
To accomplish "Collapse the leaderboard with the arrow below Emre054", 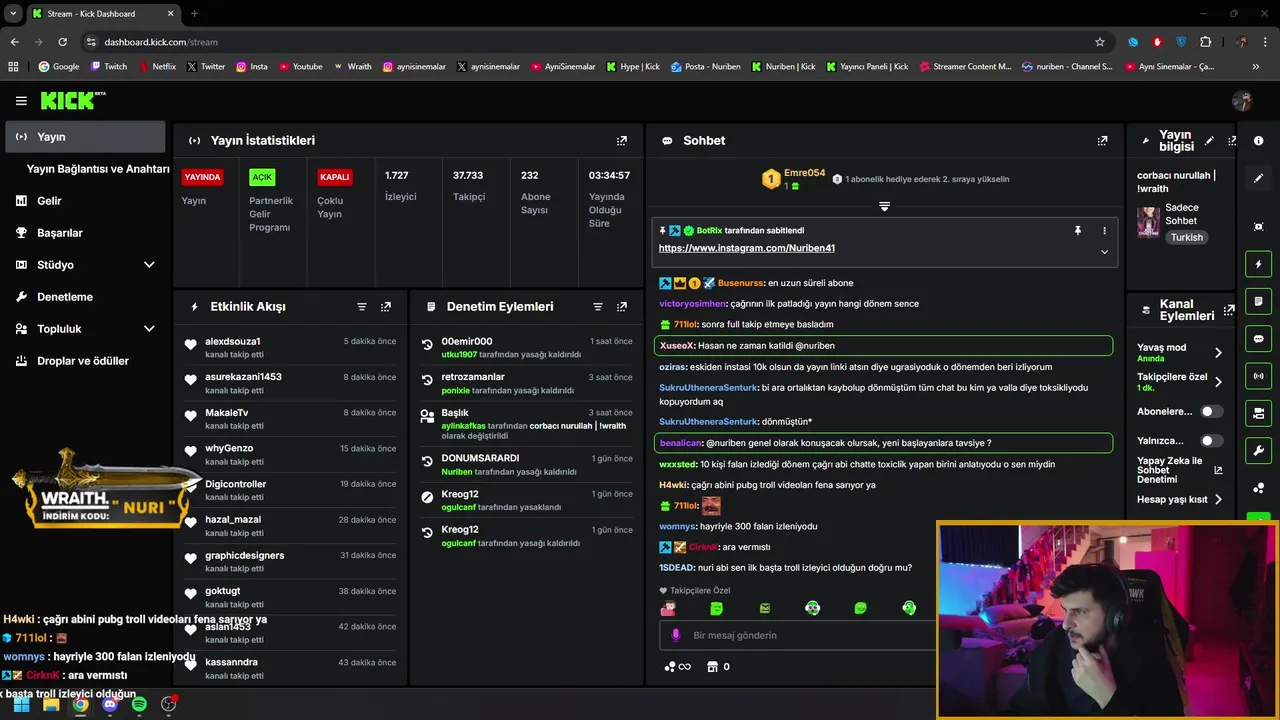I will pos(884,206).
